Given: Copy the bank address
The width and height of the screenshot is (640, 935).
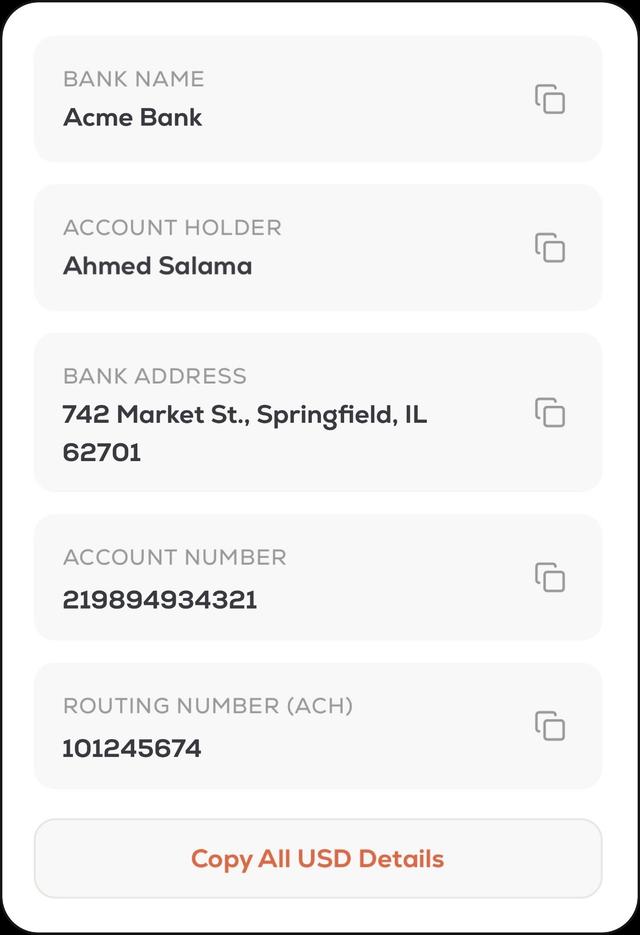Looking at the screenshot, I should 551,413.
